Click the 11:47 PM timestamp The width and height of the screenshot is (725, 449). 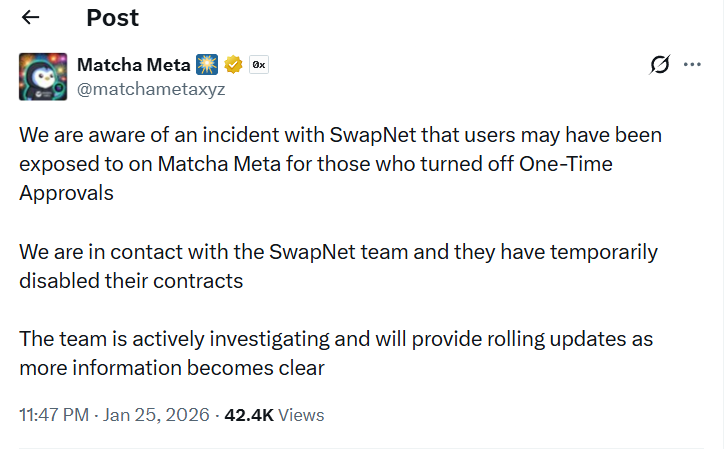tap(55, 415)
